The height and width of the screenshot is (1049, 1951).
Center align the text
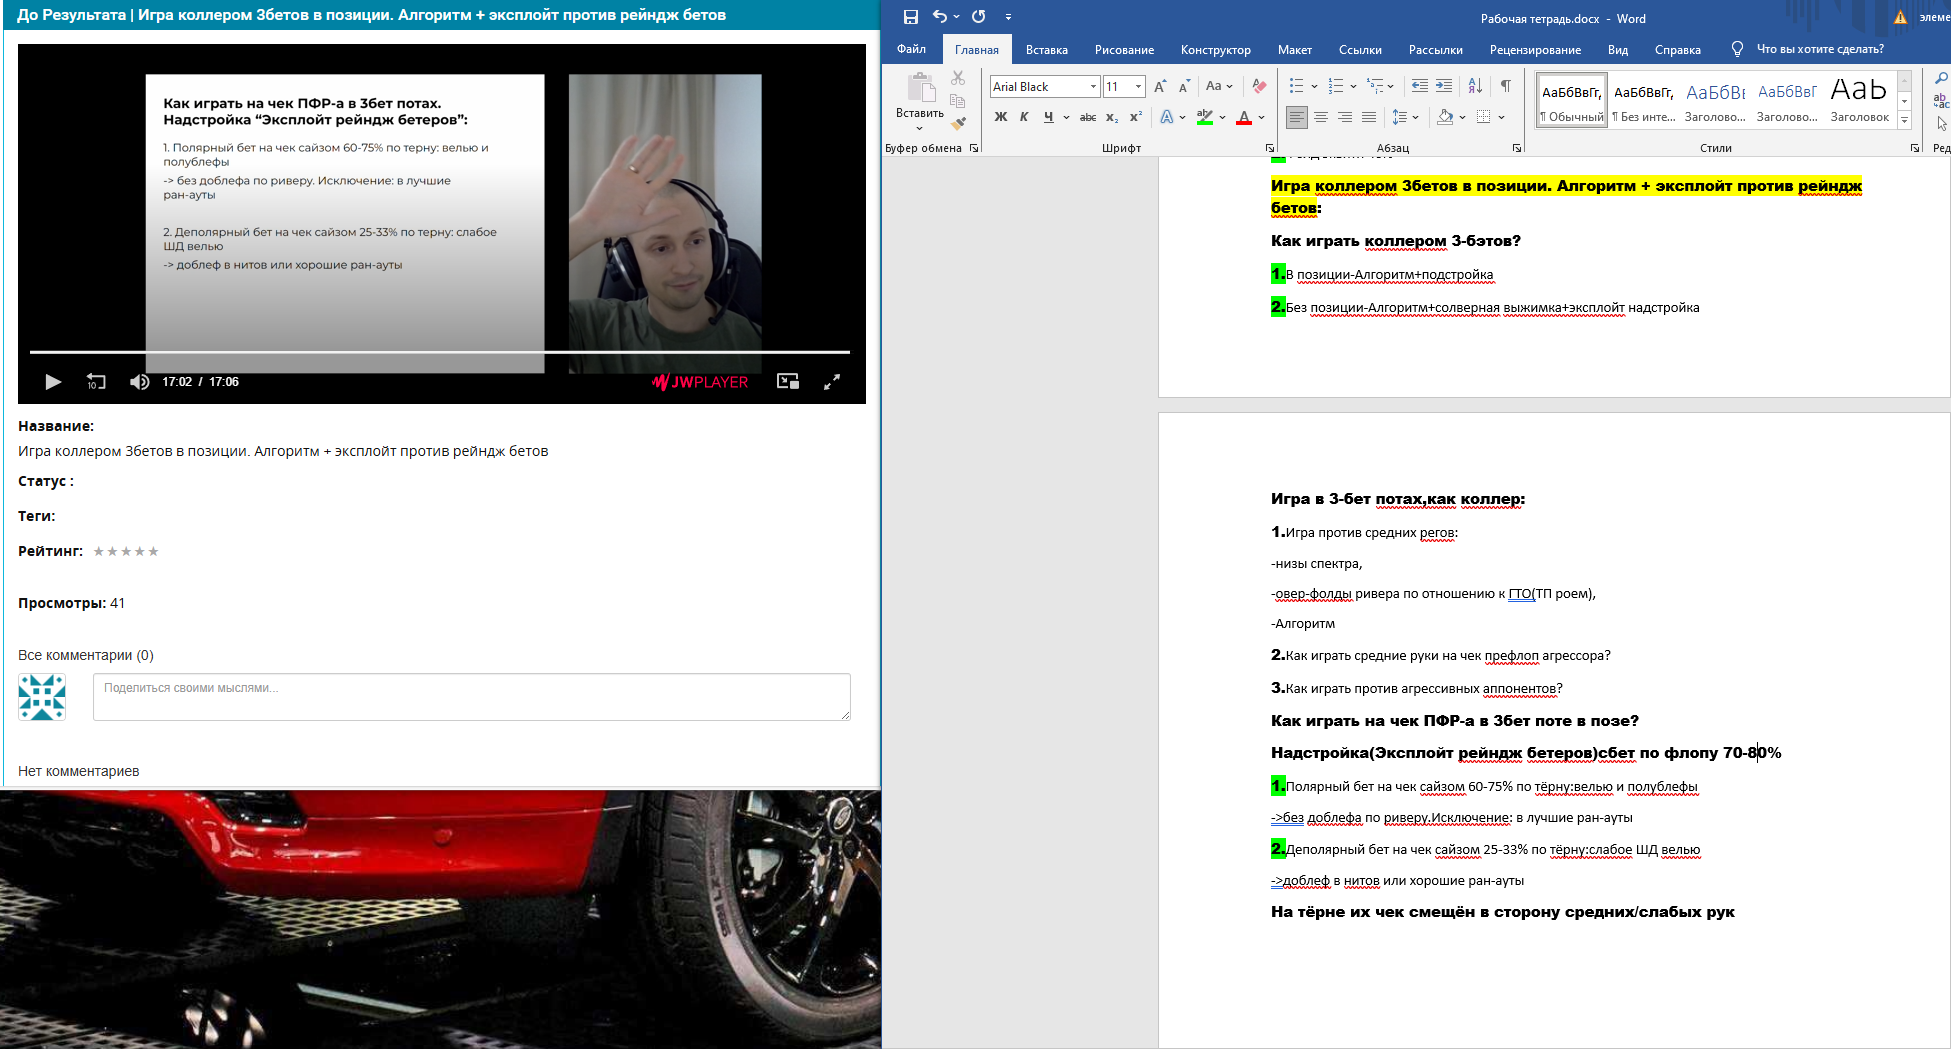pos(1321,117)
